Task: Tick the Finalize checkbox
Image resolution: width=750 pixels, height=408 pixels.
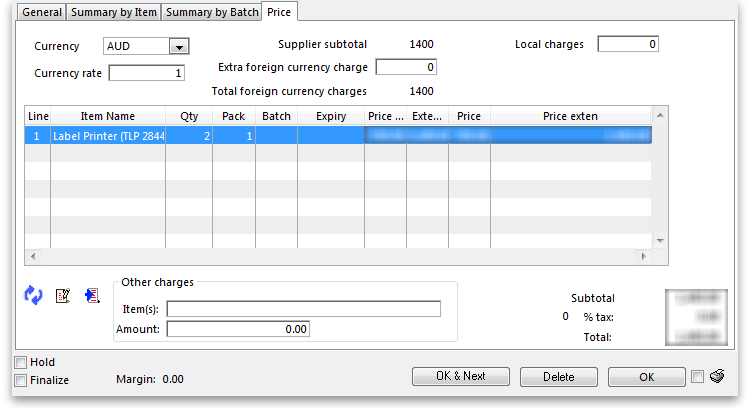Action: point(21,380)
